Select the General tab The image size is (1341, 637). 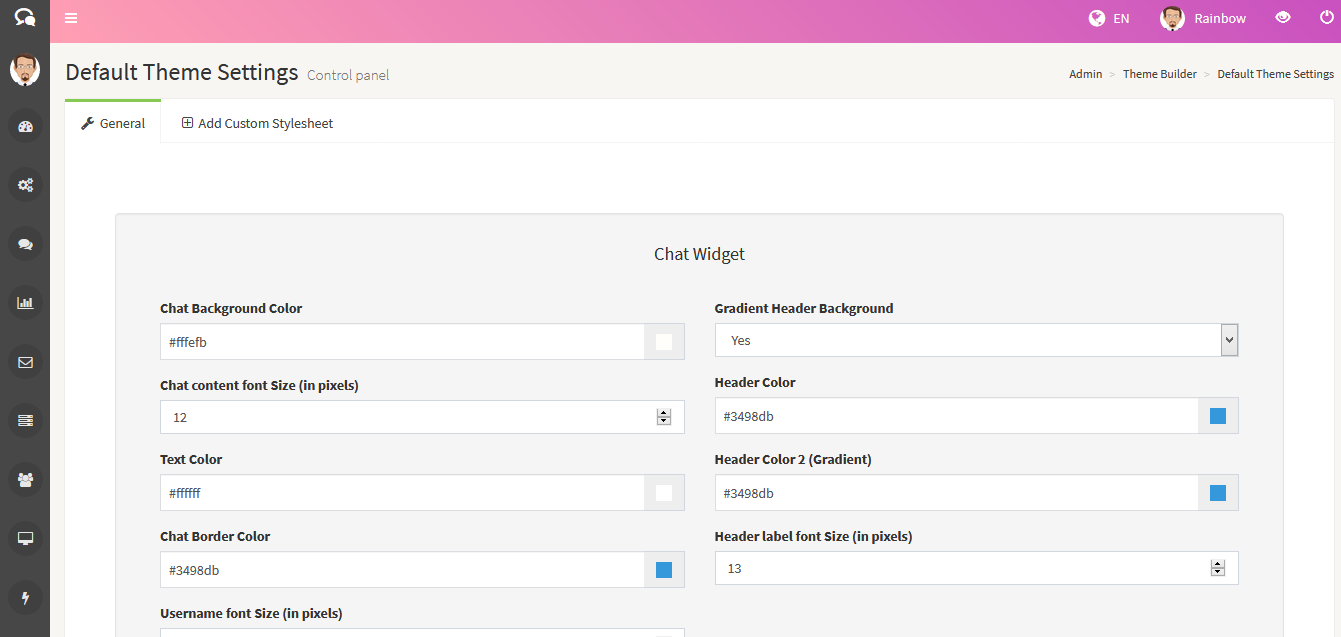(113, 122)
